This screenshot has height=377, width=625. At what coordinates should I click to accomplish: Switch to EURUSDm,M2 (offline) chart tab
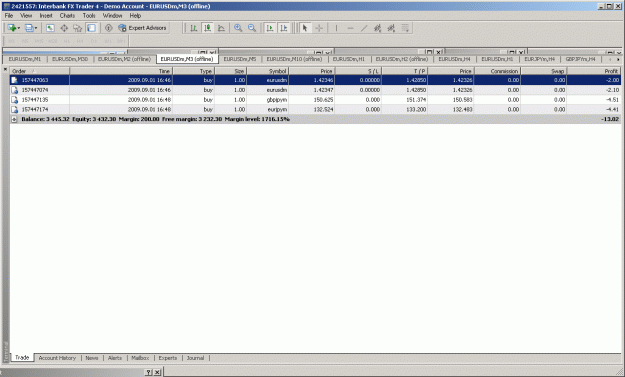(x=124, y=59)
